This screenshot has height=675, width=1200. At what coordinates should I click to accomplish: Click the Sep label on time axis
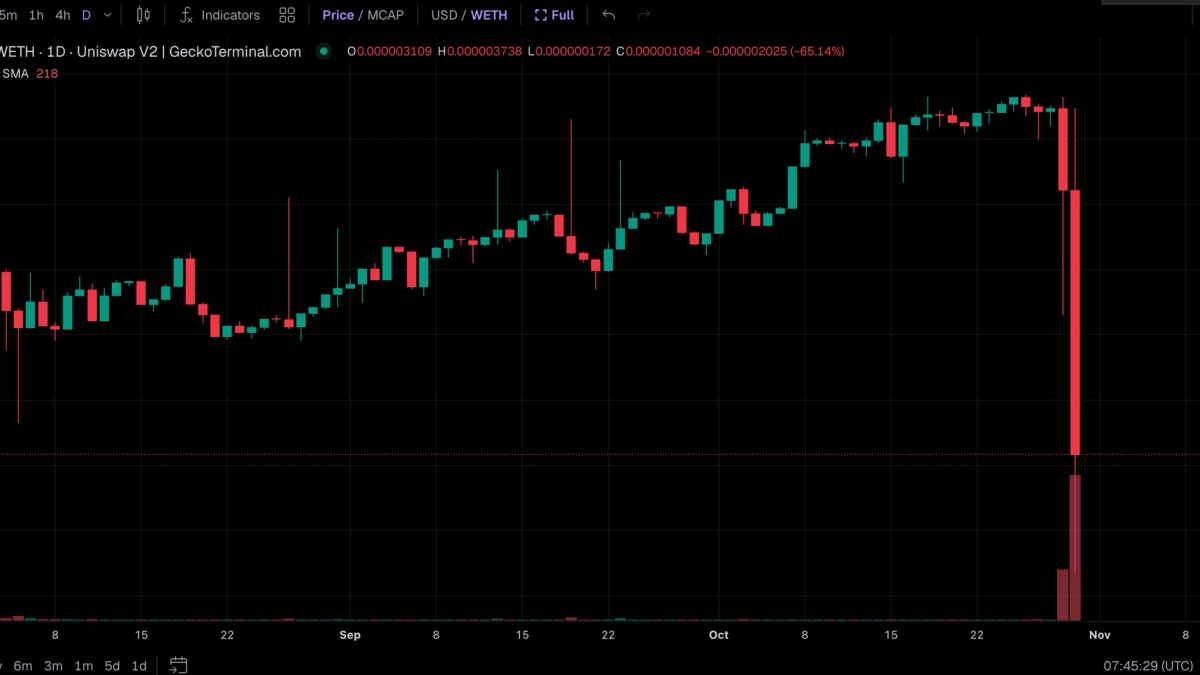pos(350,635)
